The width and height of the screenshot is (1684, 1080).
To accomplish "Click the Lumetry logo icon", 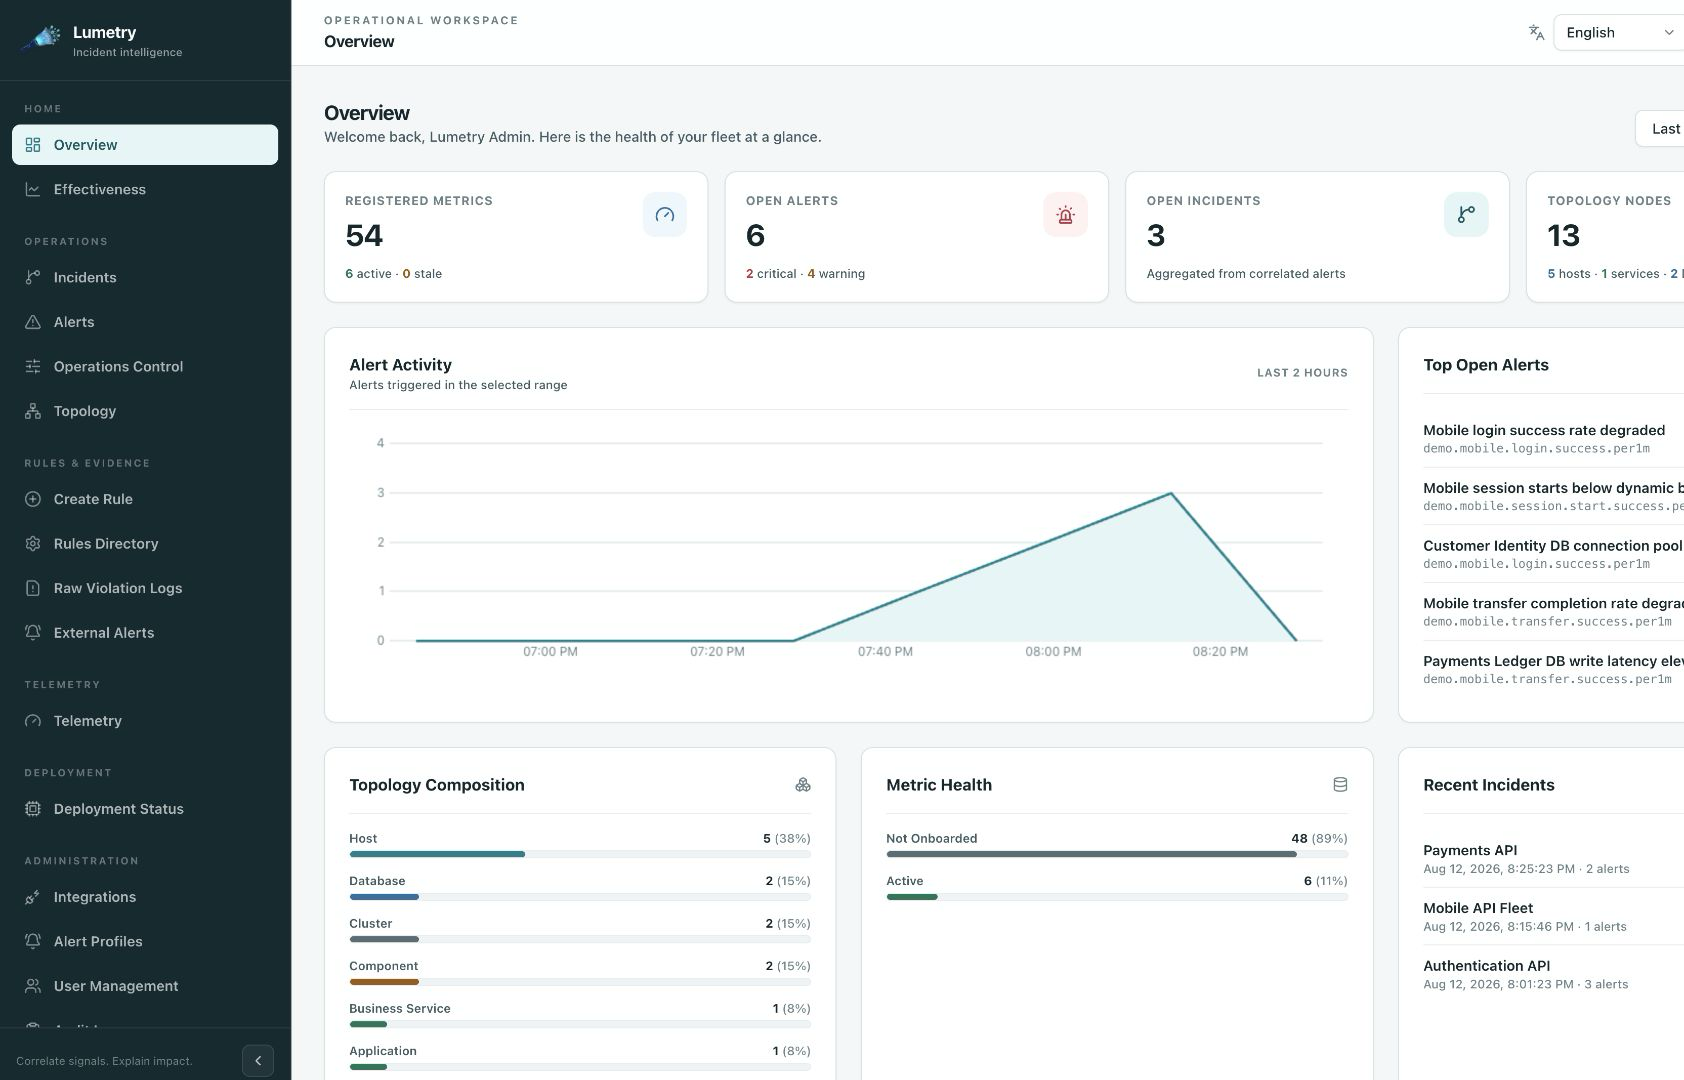I will point(41,39).
